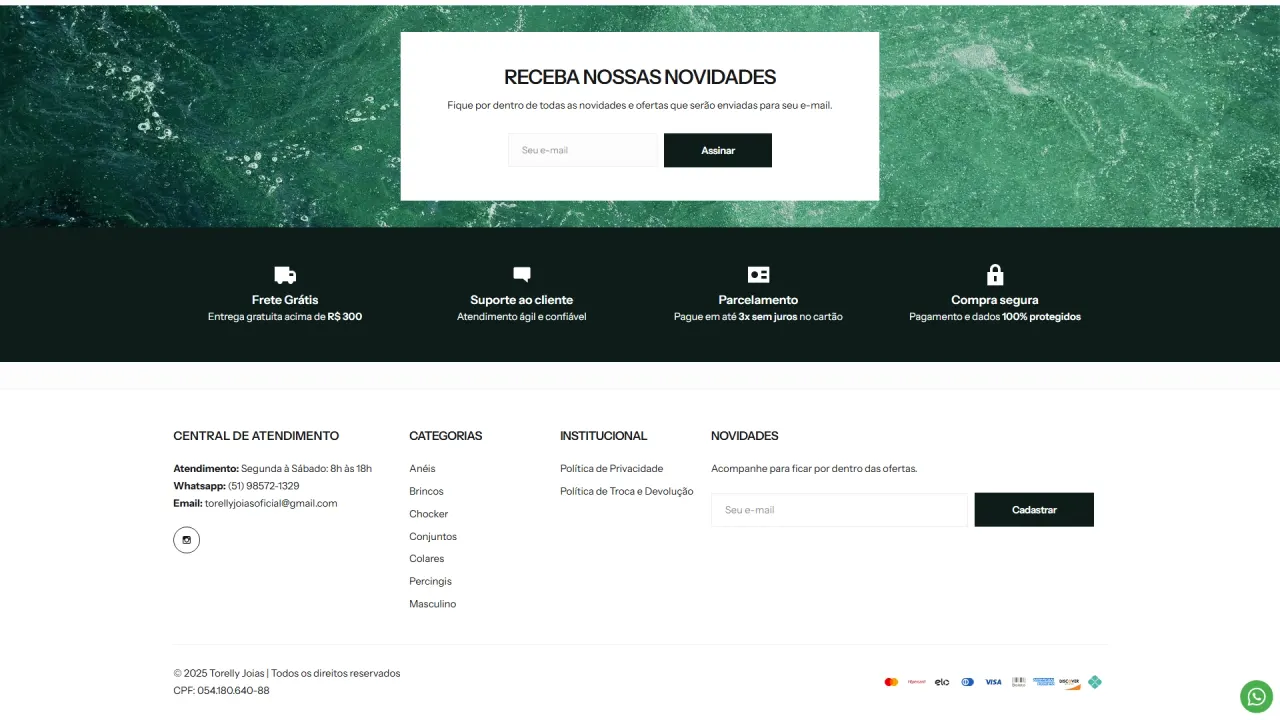Viewport: 1280px width, 720px height.
Task: Click 'Entrega gratuita acima de R$ 300'
Action: point(285,317)
